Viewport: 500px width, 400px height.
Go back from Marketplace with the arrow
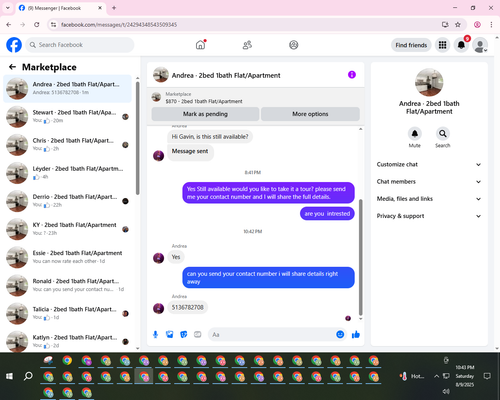(12, 67)
